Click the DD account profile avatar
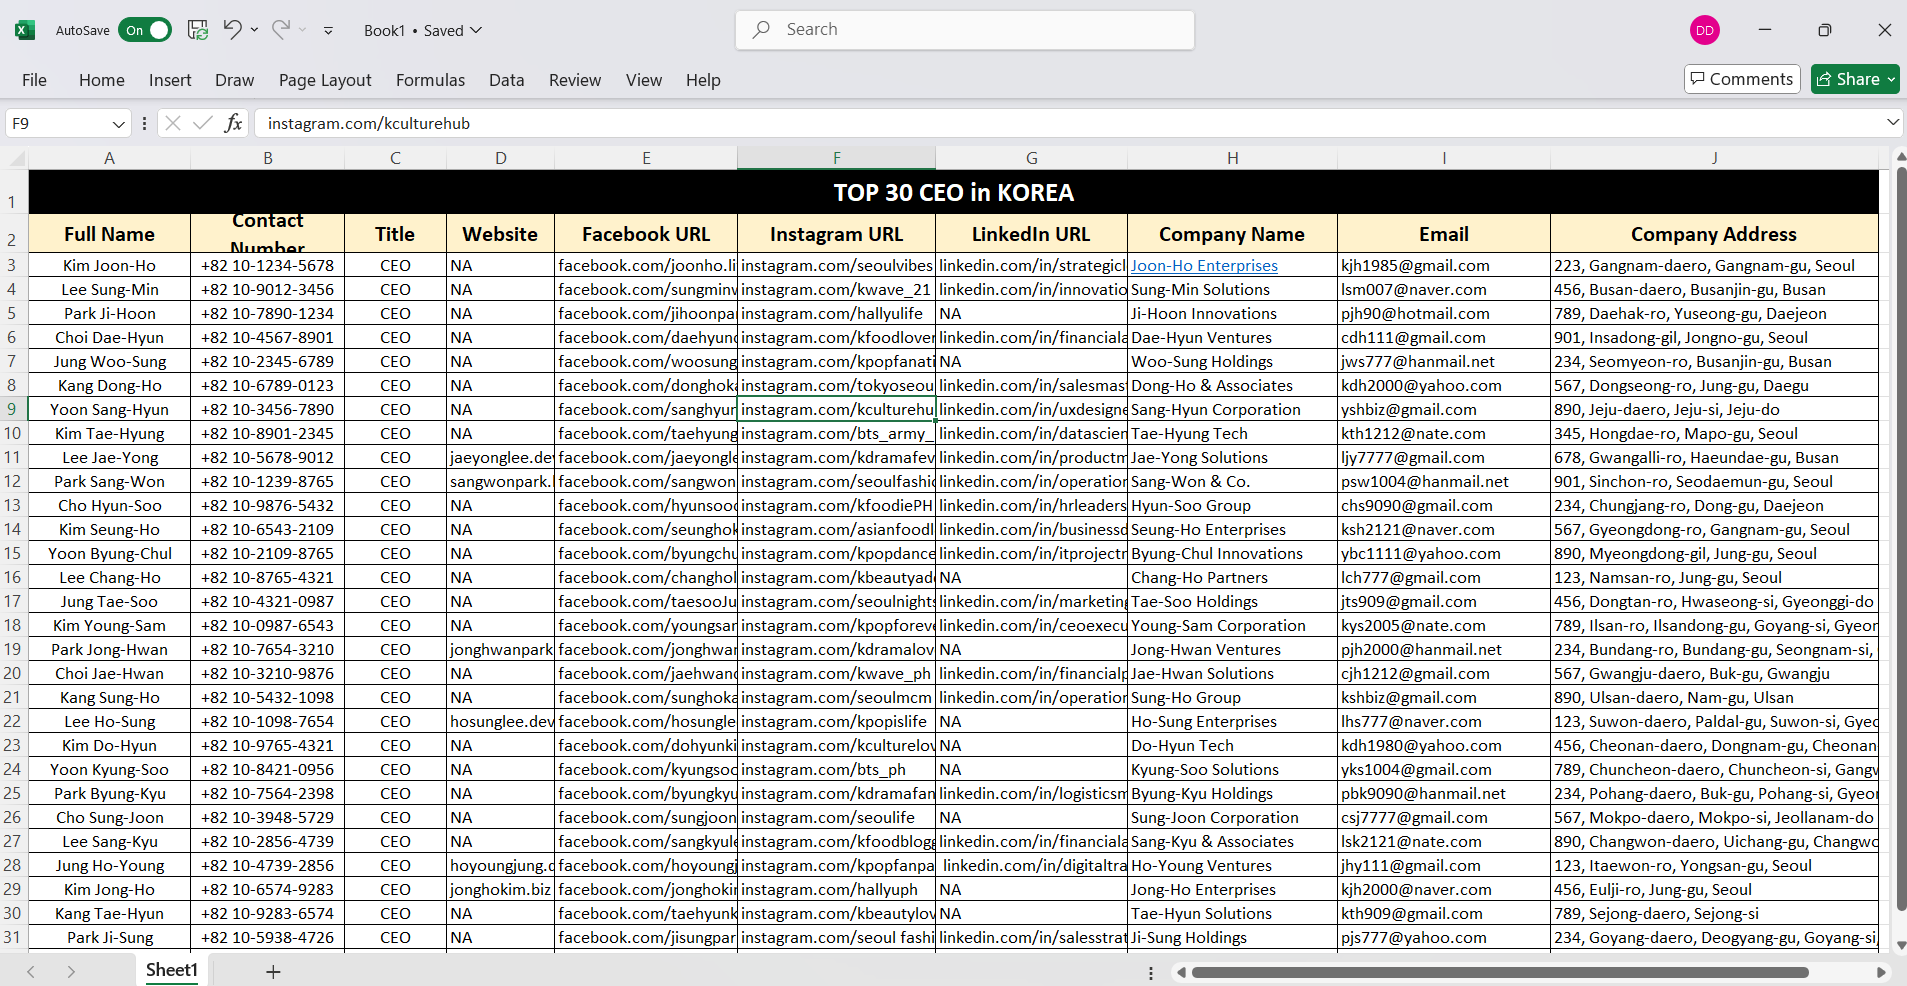Screen dimensions: 1907x986 click(1704, 30)
